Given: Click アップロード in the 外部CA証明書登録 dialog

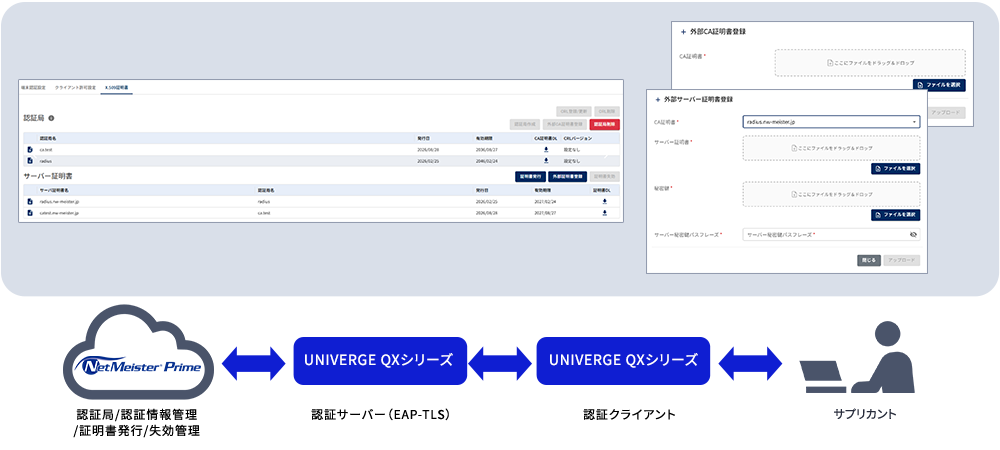Looking at the screenshot, I should tap(947, 112).
